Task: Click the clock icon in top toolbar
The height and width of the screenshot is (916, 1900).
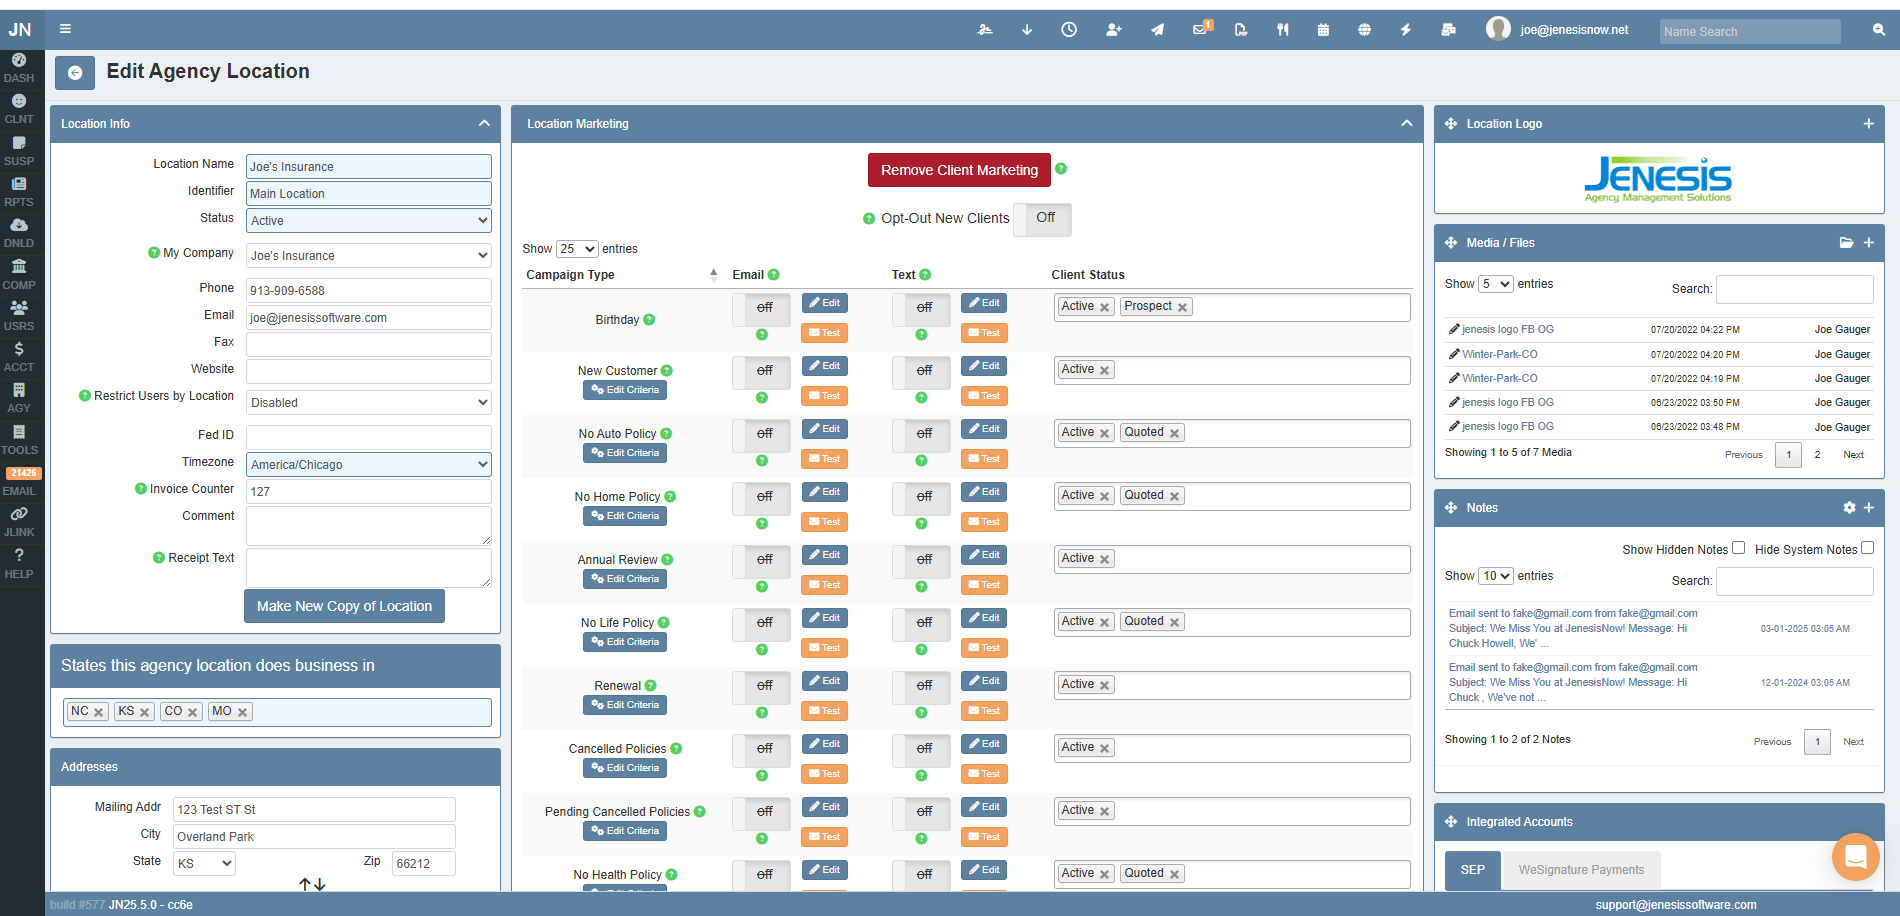Action: click(x=1068, y=30)
